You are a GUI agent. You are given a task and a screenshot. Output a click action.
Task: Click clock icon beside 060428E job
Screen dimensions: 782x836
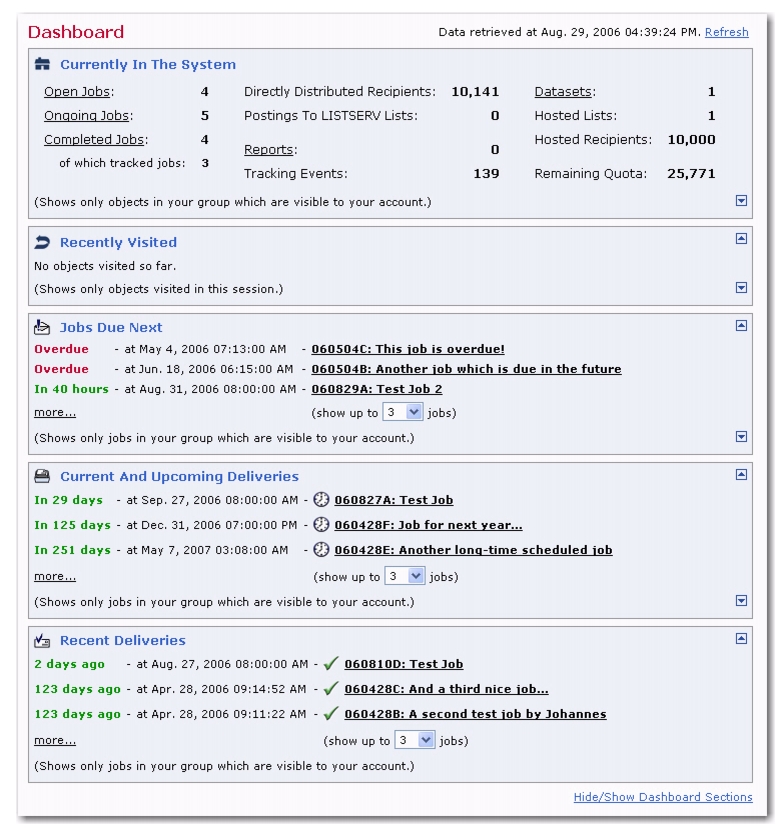click(321, 550)
